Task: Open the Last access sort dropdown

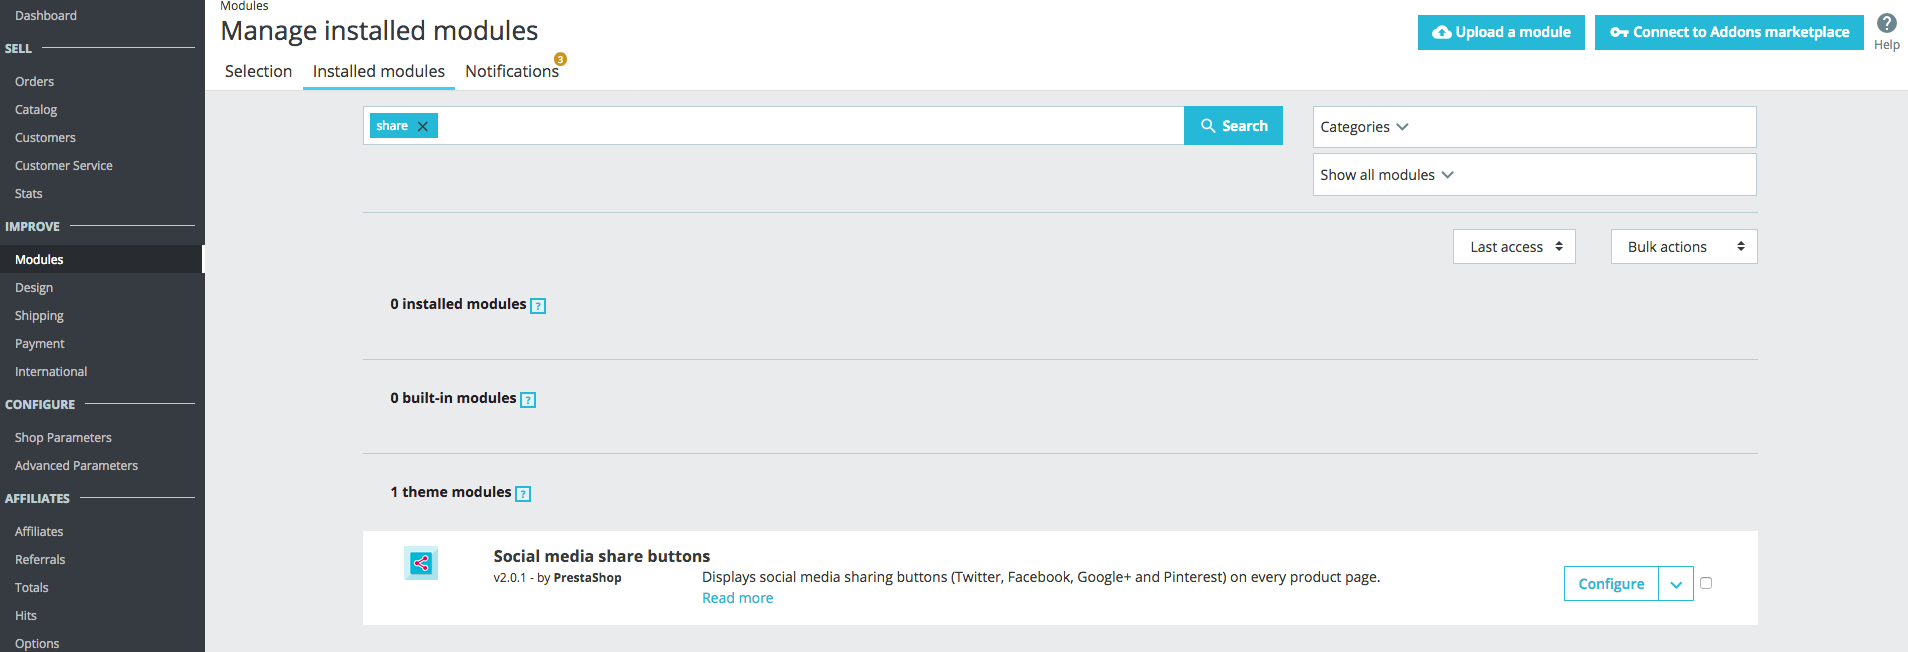Action: (x=1514, y=247)
